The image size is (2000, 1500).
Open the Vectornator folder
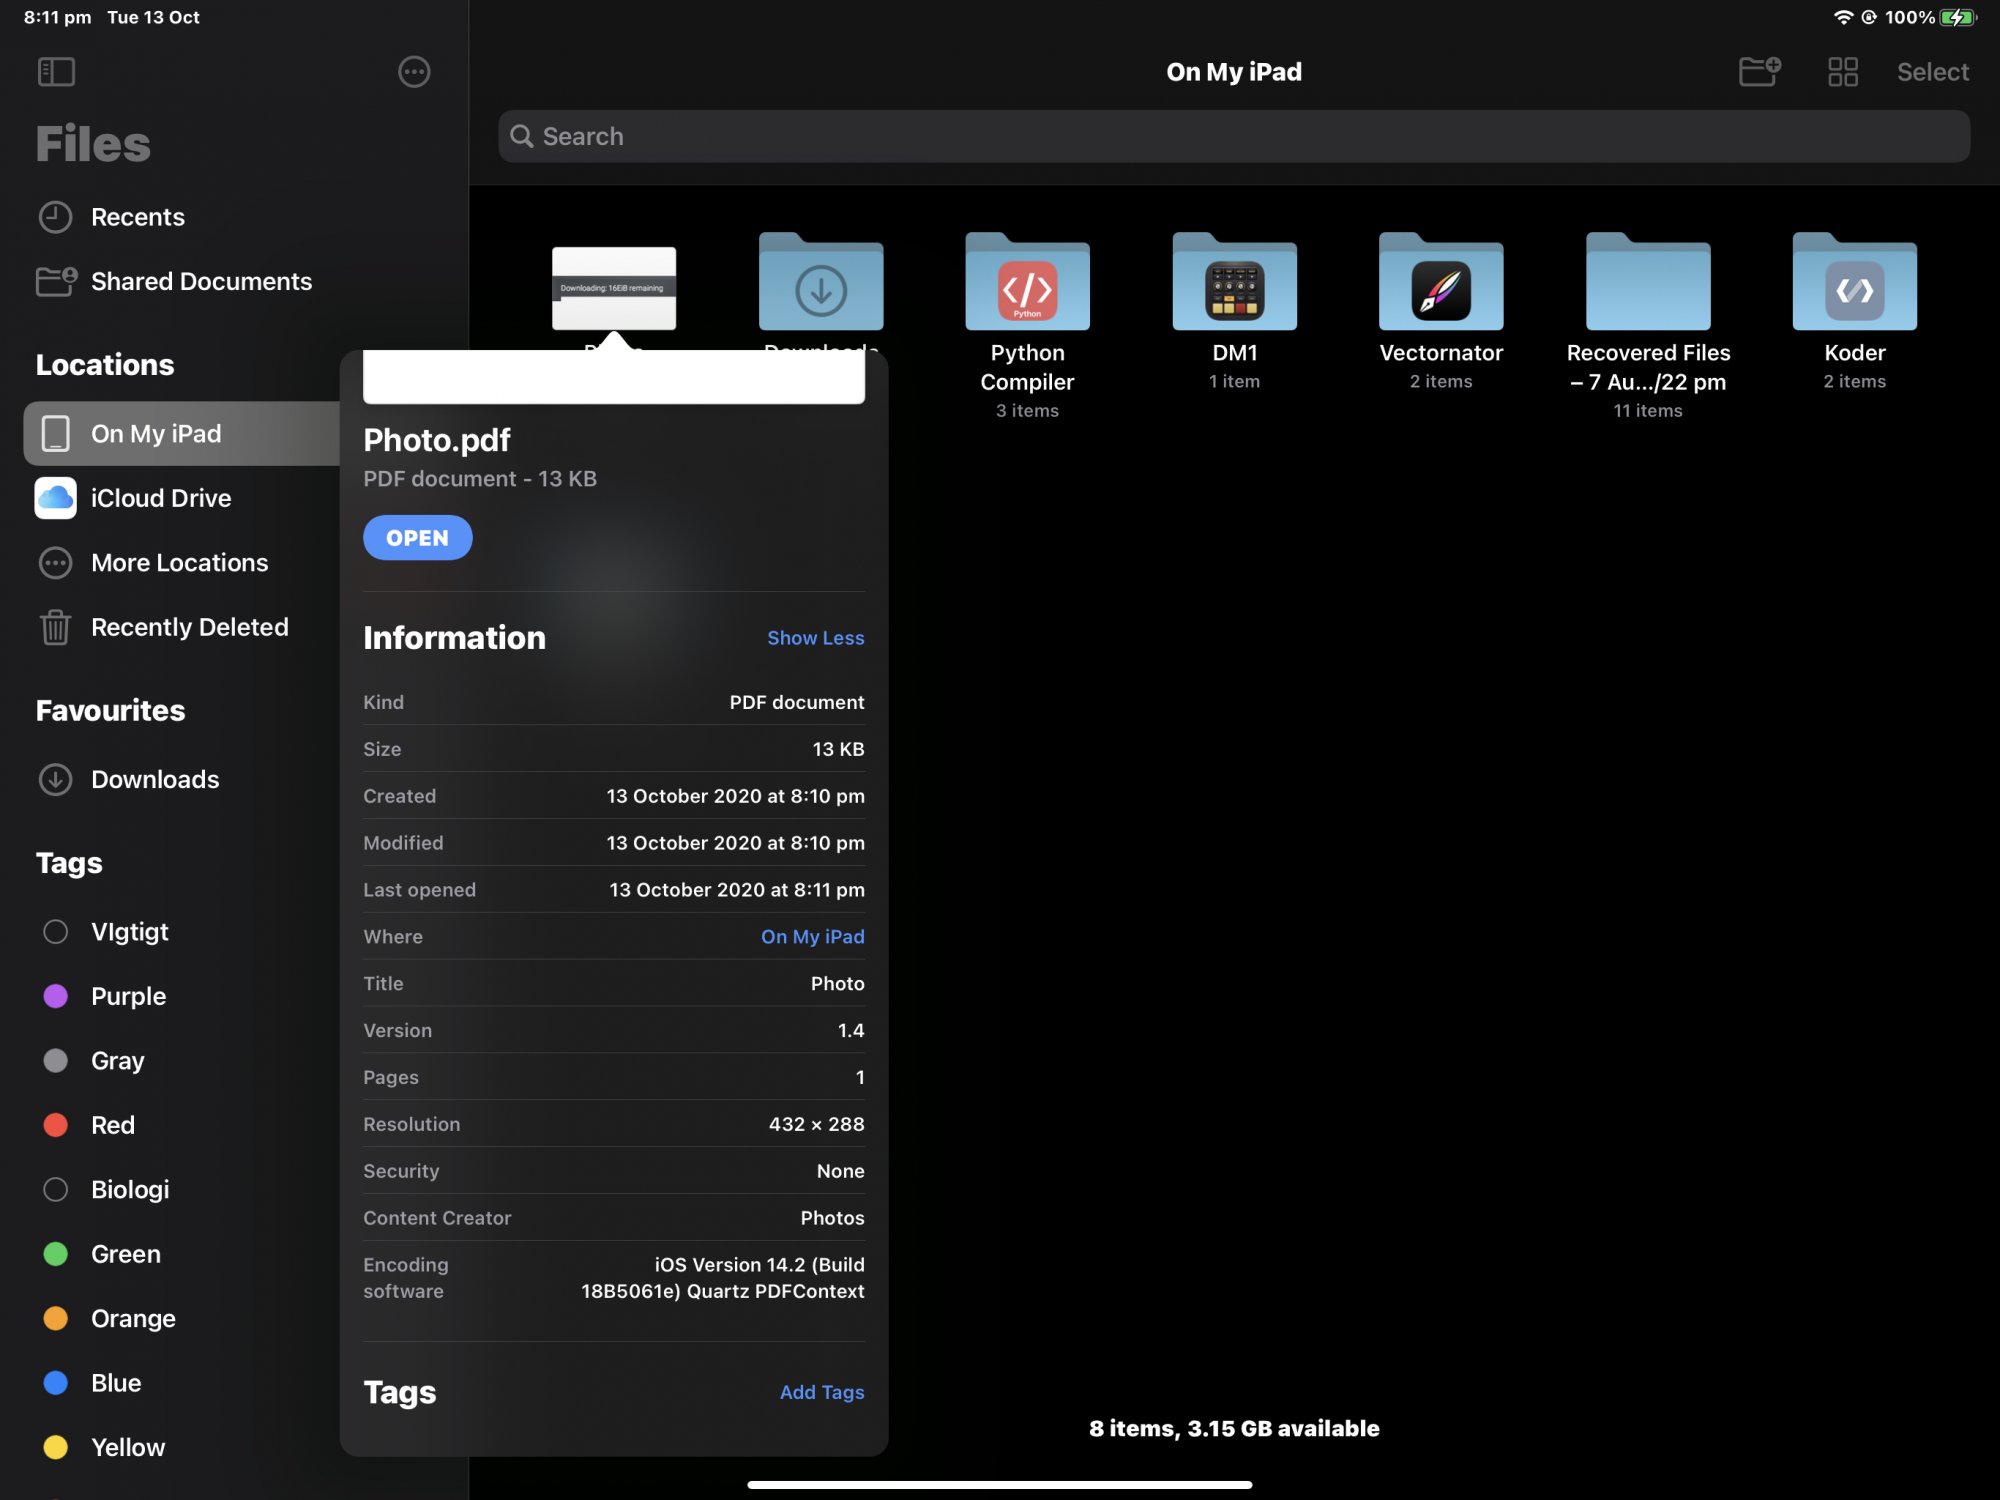(x=1440, y=284)
